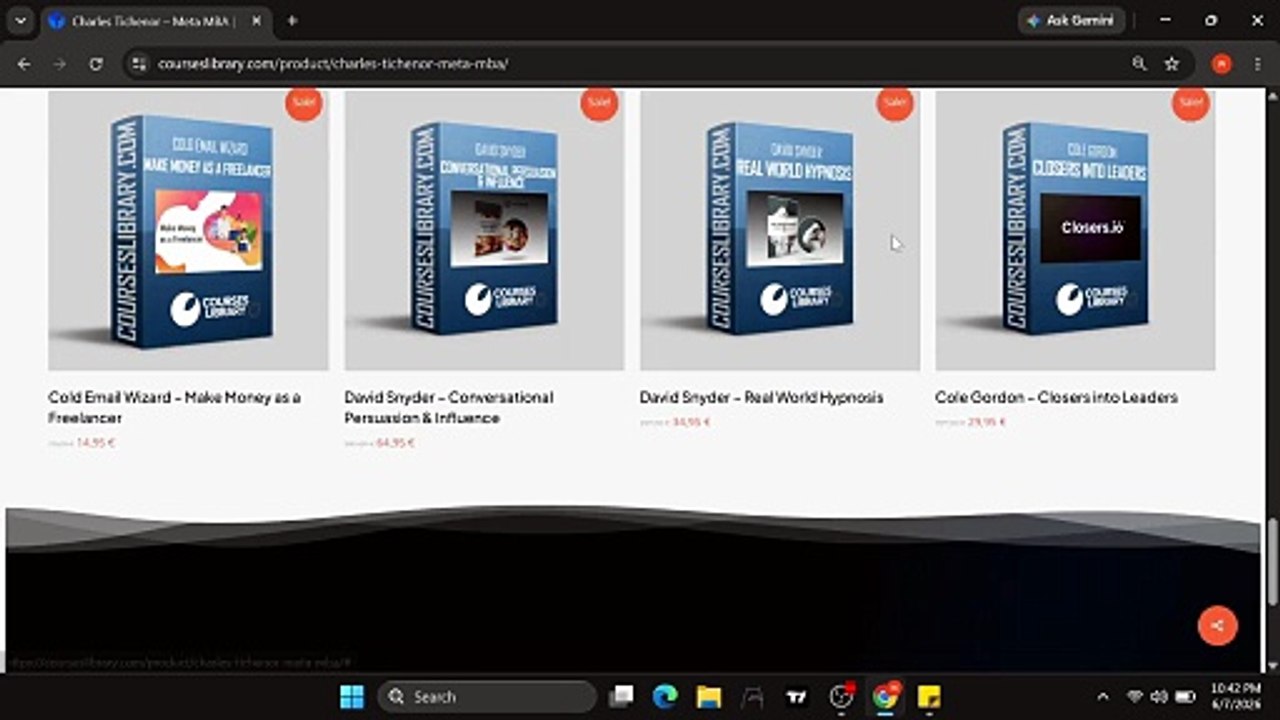Screen dimensions: 1280x720
Task: Open Cold Email Wizard – Make Money link
Action: pos(174,407)
